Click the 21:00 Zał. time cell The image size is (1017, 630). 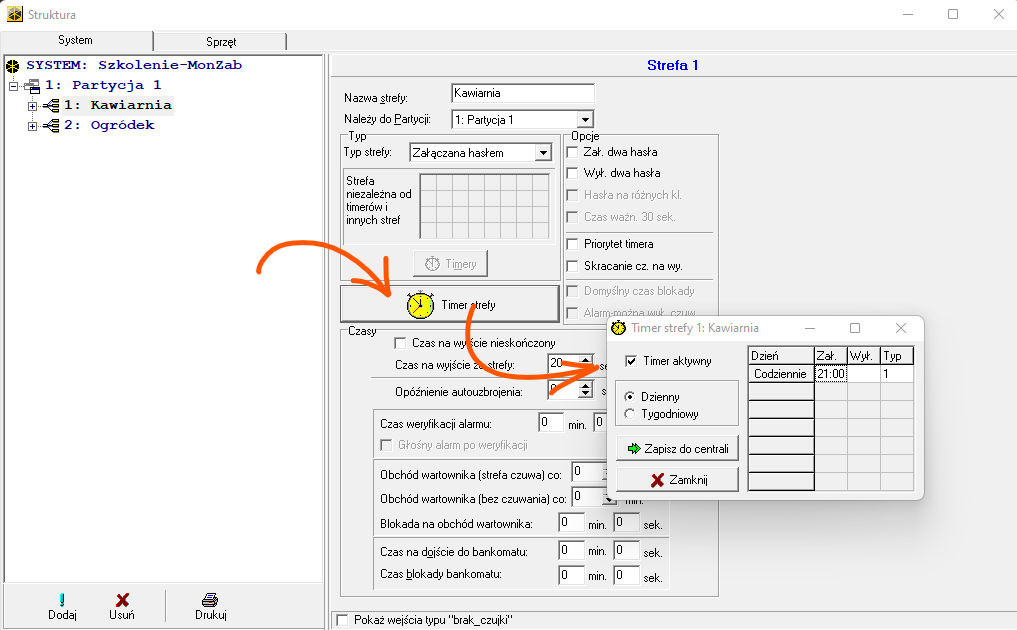830,373
